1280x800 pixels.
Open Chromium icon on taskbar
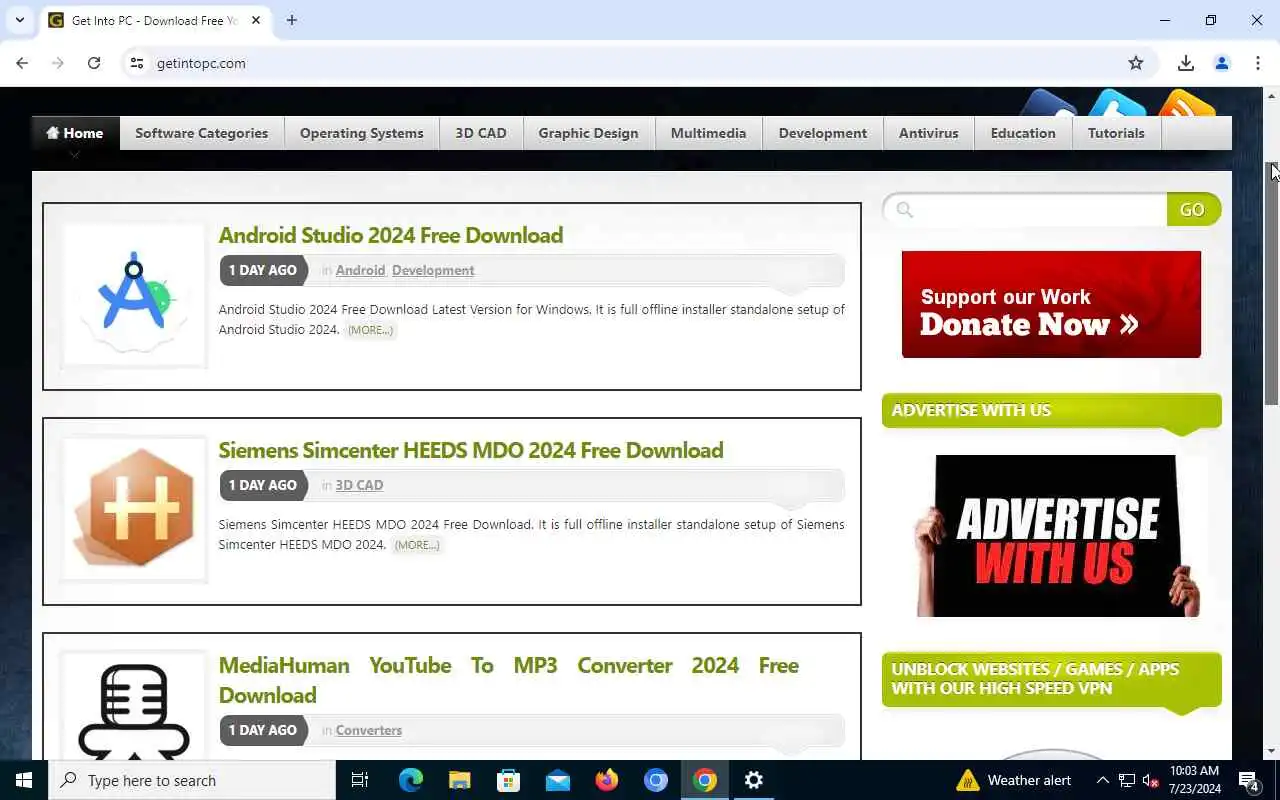[x=656, y=780]
